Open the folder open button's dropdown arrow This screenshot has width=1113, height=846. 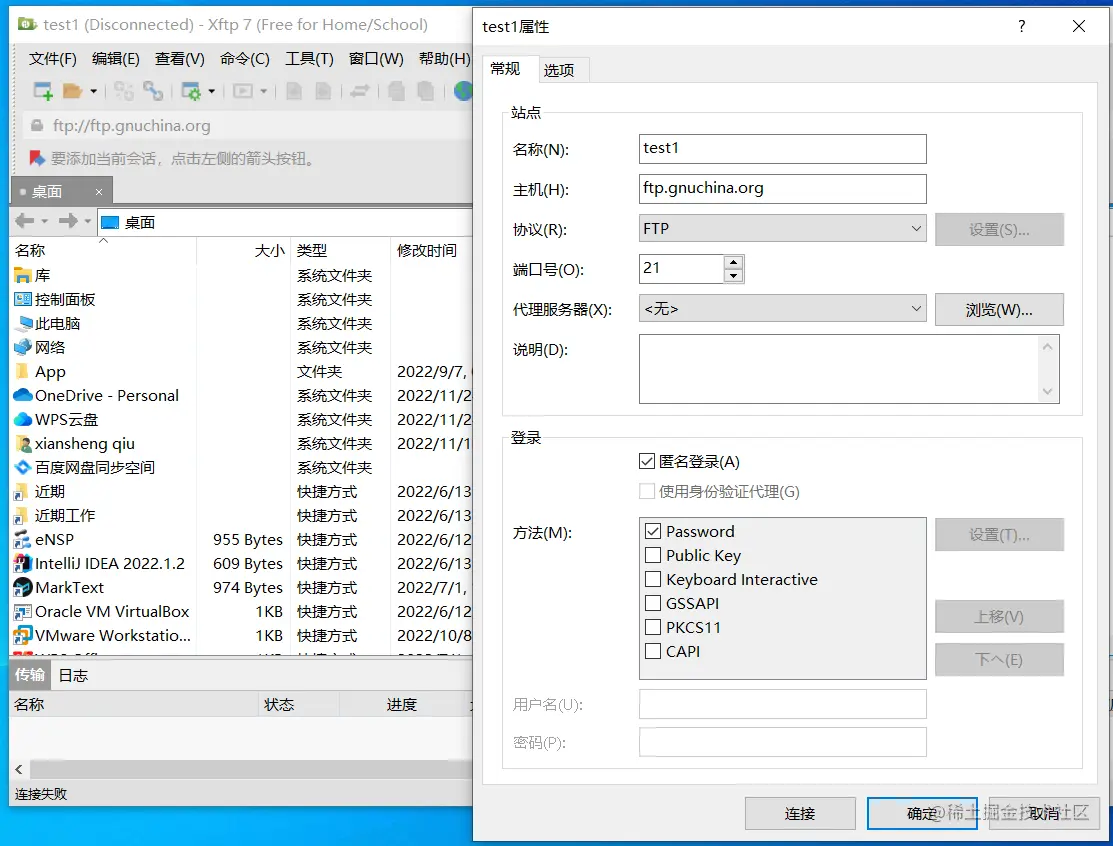[x=92, y=91]
